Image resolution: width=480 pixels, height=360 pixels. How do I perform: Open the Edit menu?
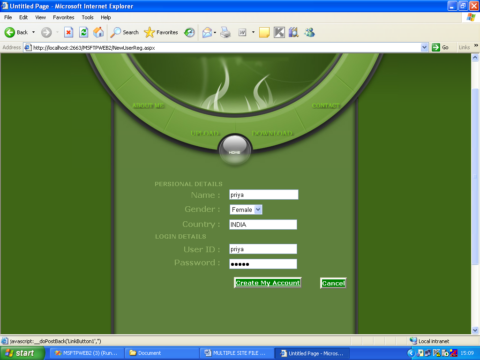click(23, 17)
